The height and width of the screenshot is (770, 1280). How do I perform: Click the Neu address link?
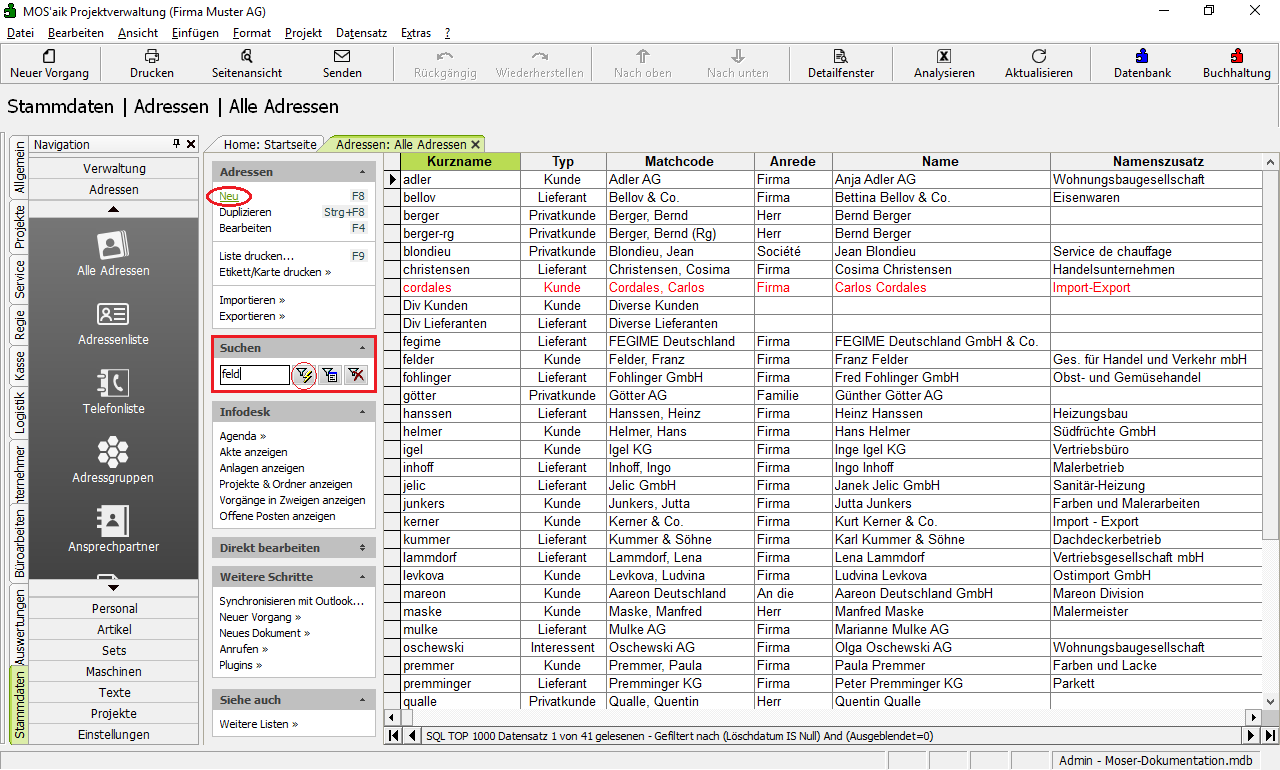[229, 197]
